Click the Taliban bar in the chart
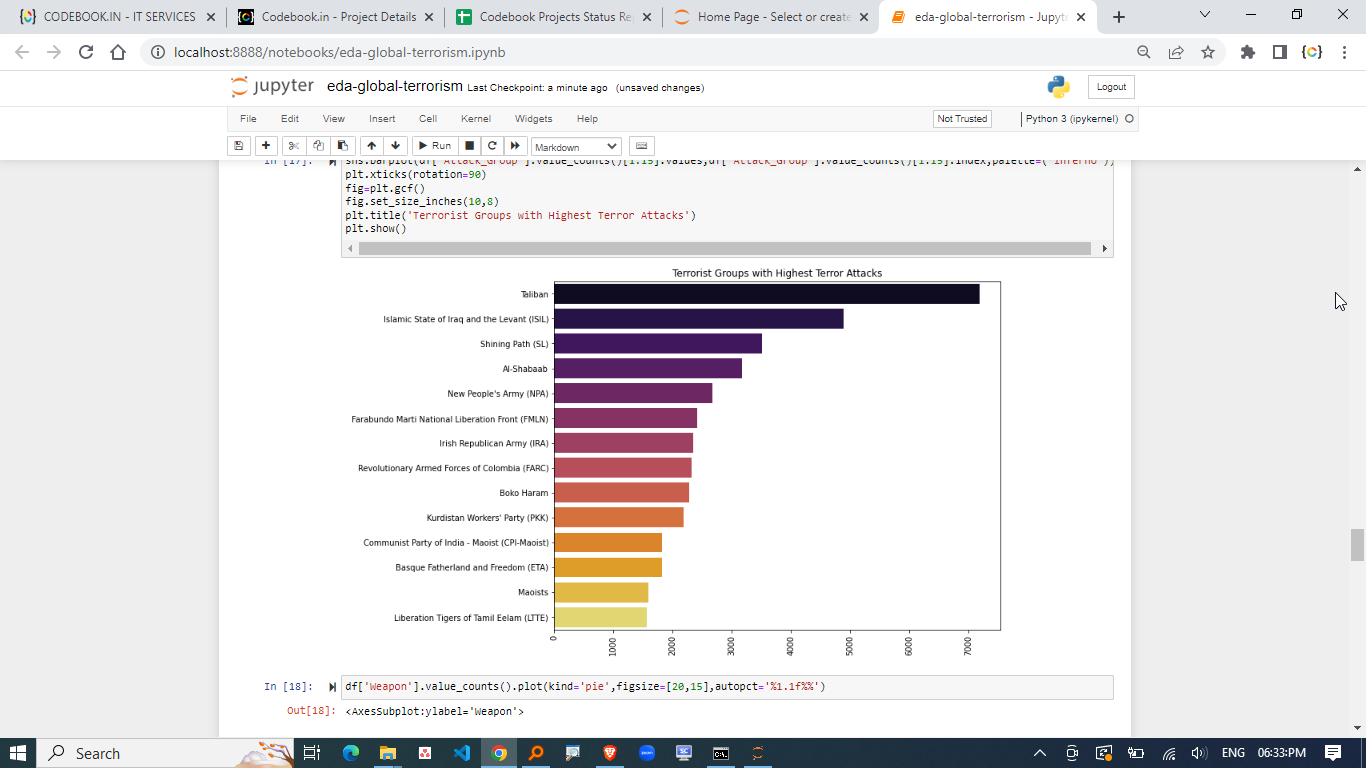The width and height of the screenshot is (1366, 768). tap(766, 294)
